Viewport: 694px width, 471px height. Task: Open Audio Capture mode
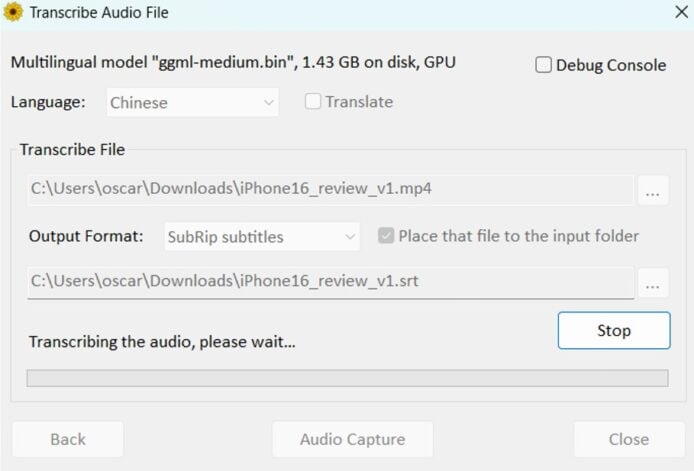[352, 439]
